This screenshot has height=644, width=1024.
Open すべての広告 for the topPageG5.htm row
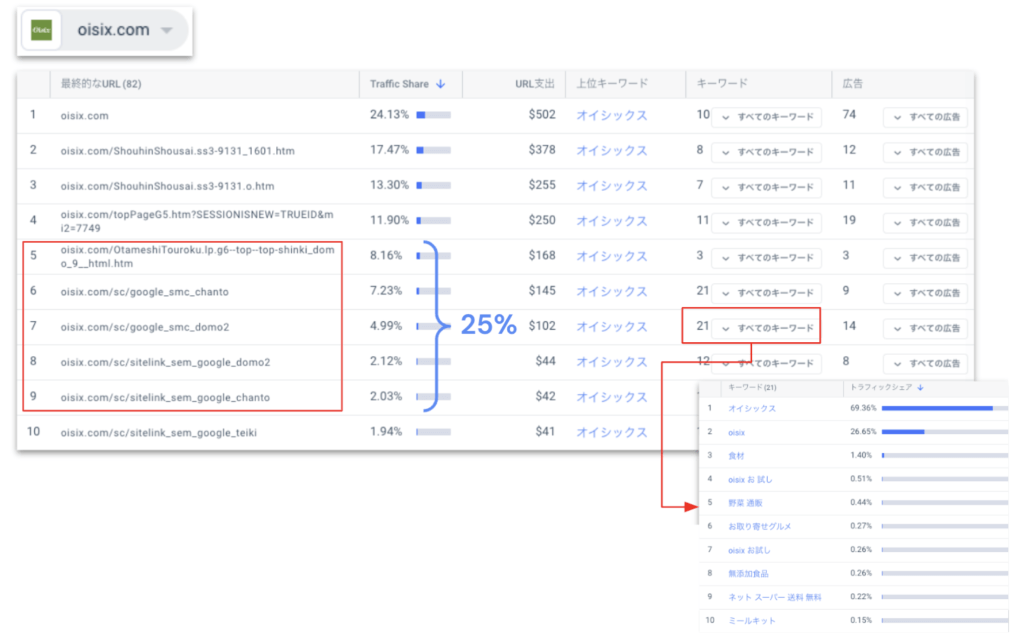point(925,222)
